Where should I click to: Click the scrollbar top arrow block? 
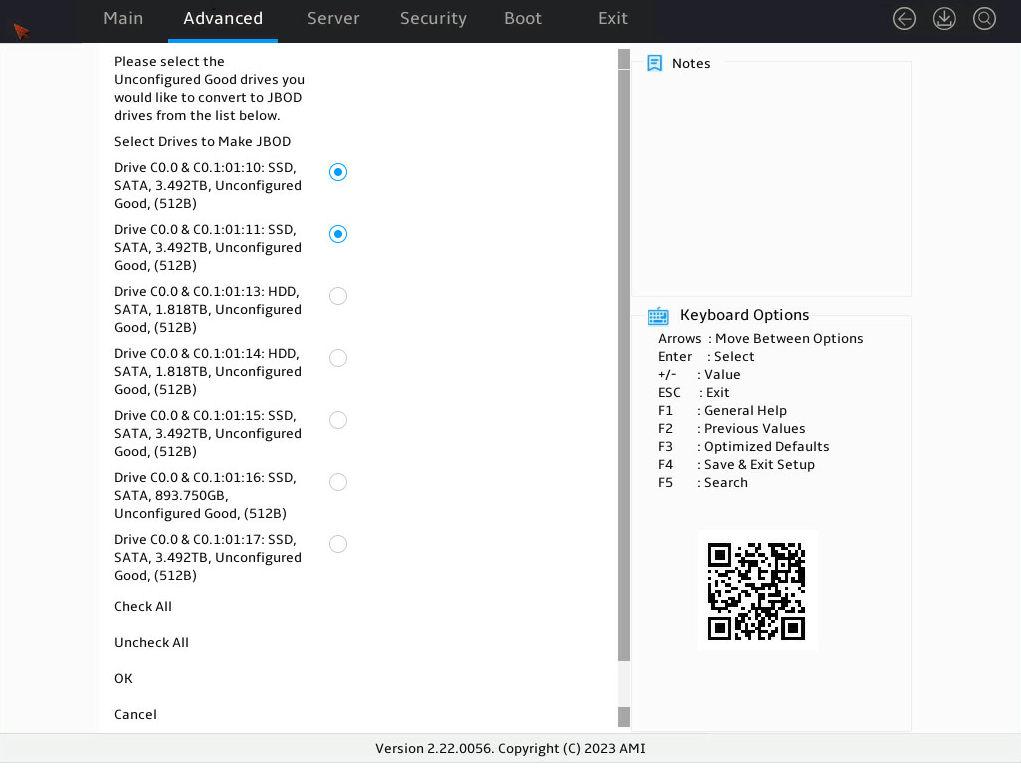point(624,59)
